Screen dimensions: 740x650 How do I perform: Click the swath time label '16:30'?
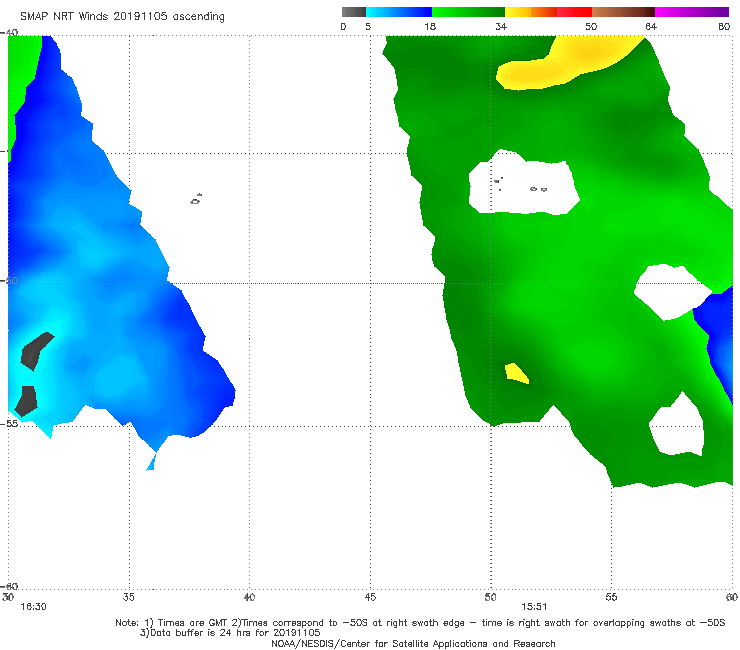tap(33, 607)
